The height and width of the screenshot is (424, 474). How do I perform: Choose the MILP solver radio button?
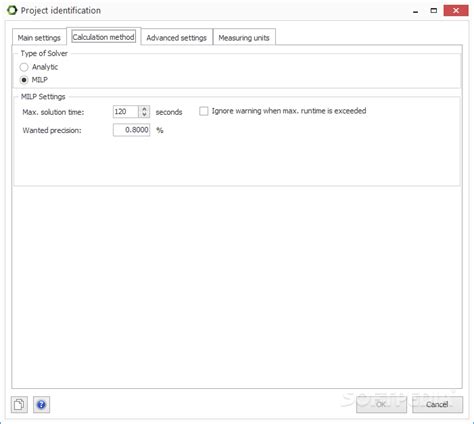(24, 80)
